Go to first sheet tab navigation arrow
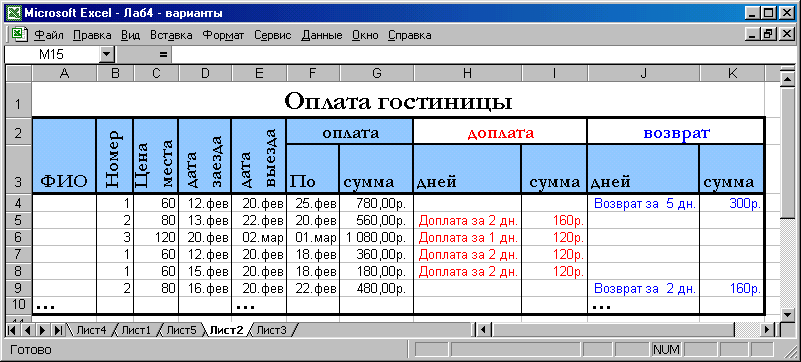801x362 pixels. click(11, 330)
